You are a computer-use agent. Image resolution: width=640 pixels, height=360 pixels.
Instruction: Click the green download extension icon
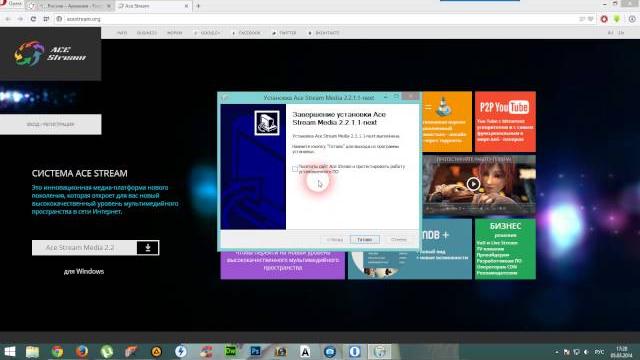(617, 19)
